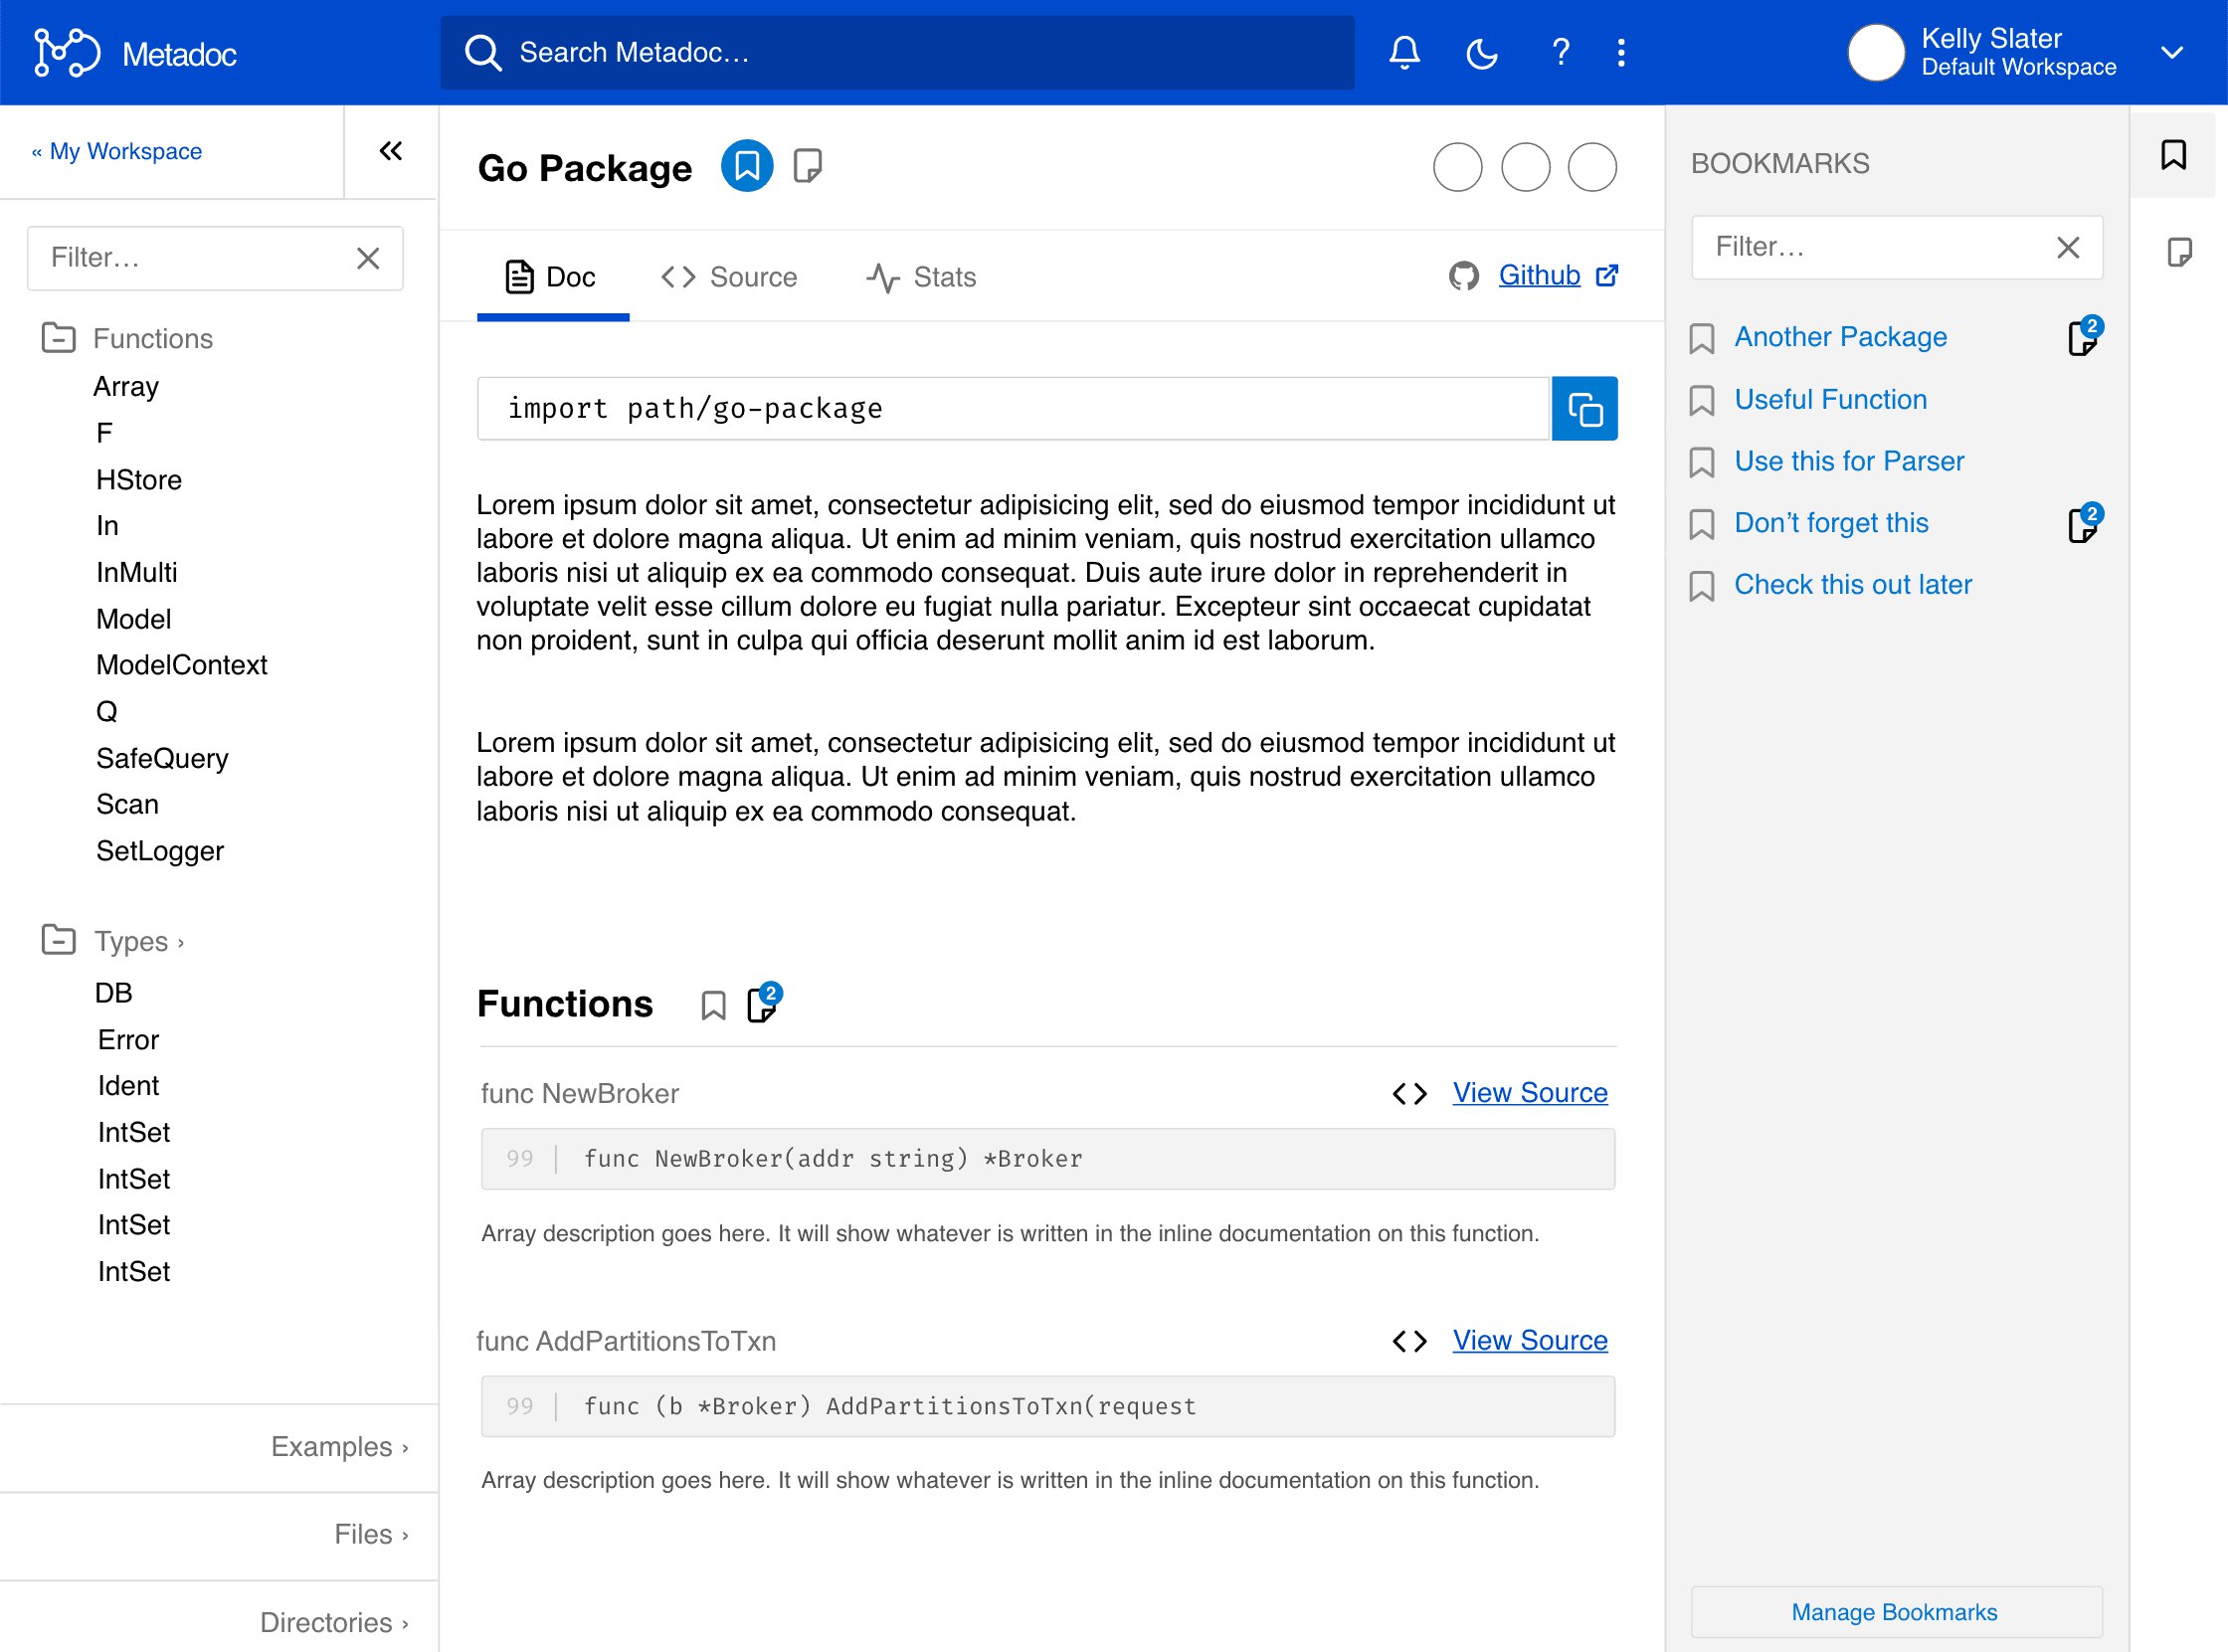The width and height of the screenshot is (2228, 1652).
Task: Select the DB type
Action: point(113,993)
